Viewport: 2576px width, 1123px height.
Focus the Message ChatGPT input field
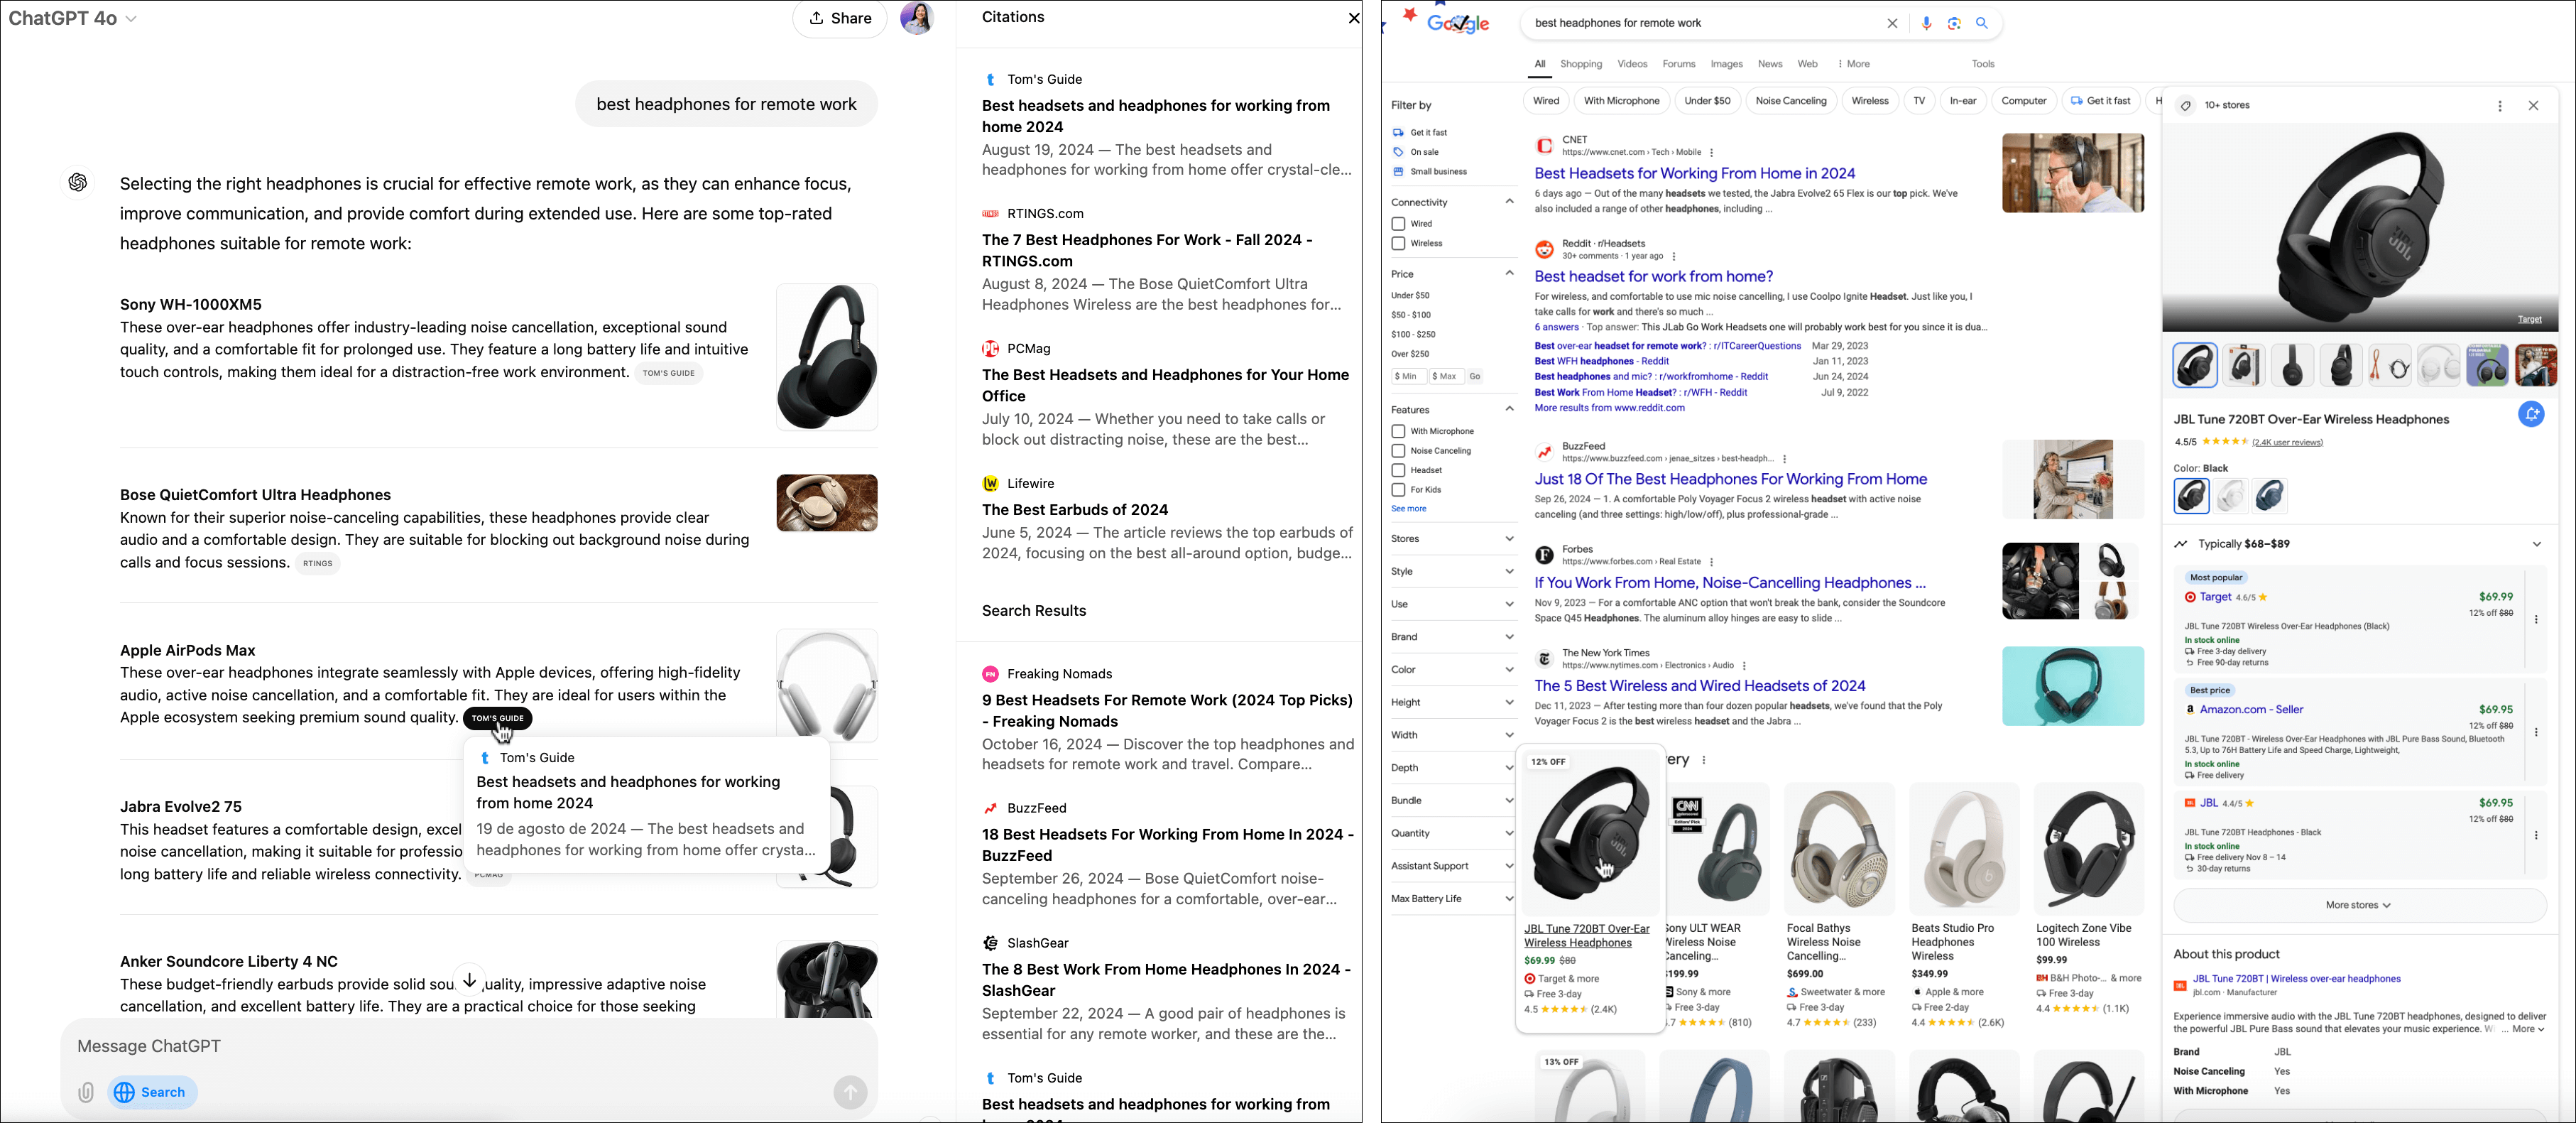tap(469, 1046)
